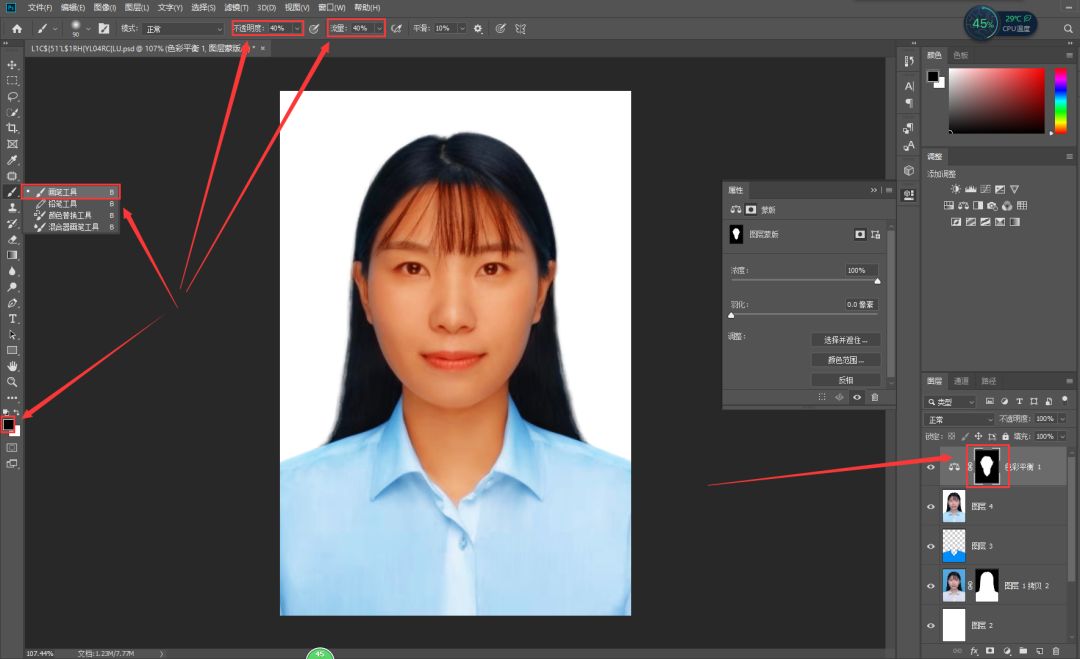Choose the Zoom magnifier tool
The image size is (1080, 659).
click(12, 382)
